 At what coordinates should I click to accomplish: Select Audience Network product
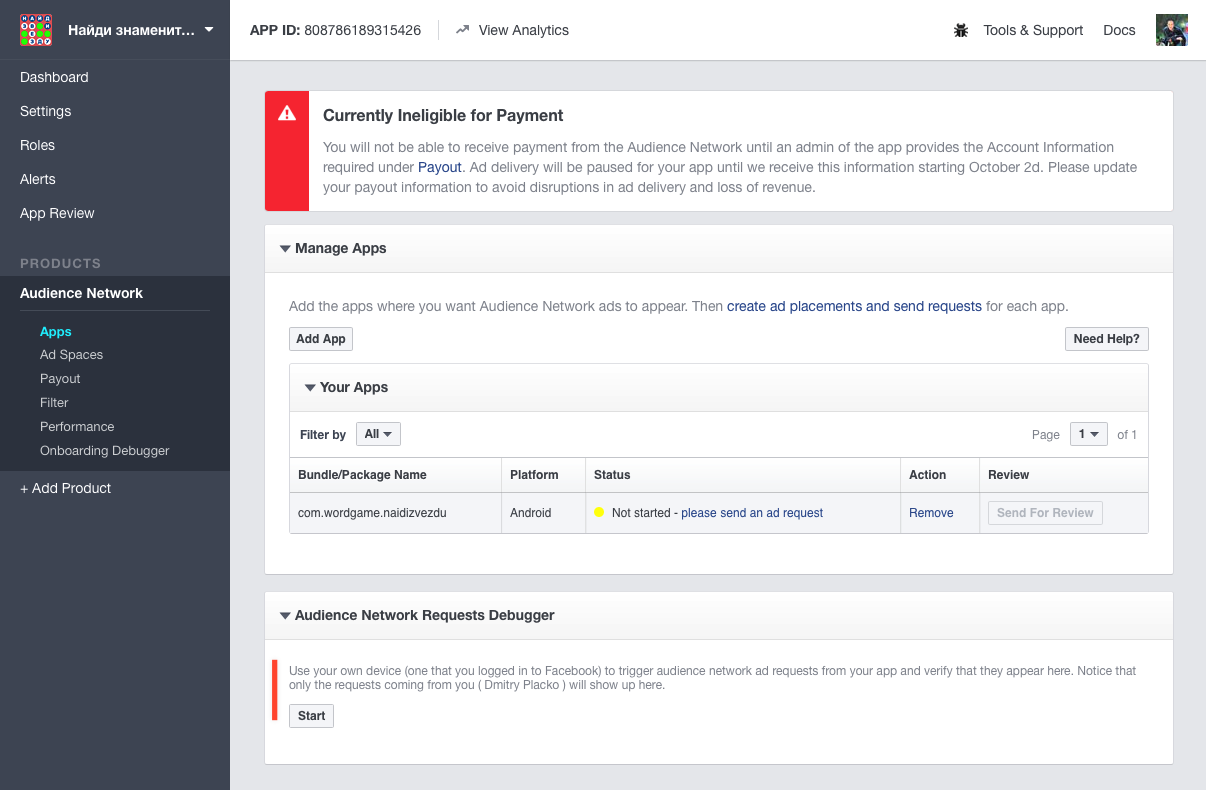[81, 293]
